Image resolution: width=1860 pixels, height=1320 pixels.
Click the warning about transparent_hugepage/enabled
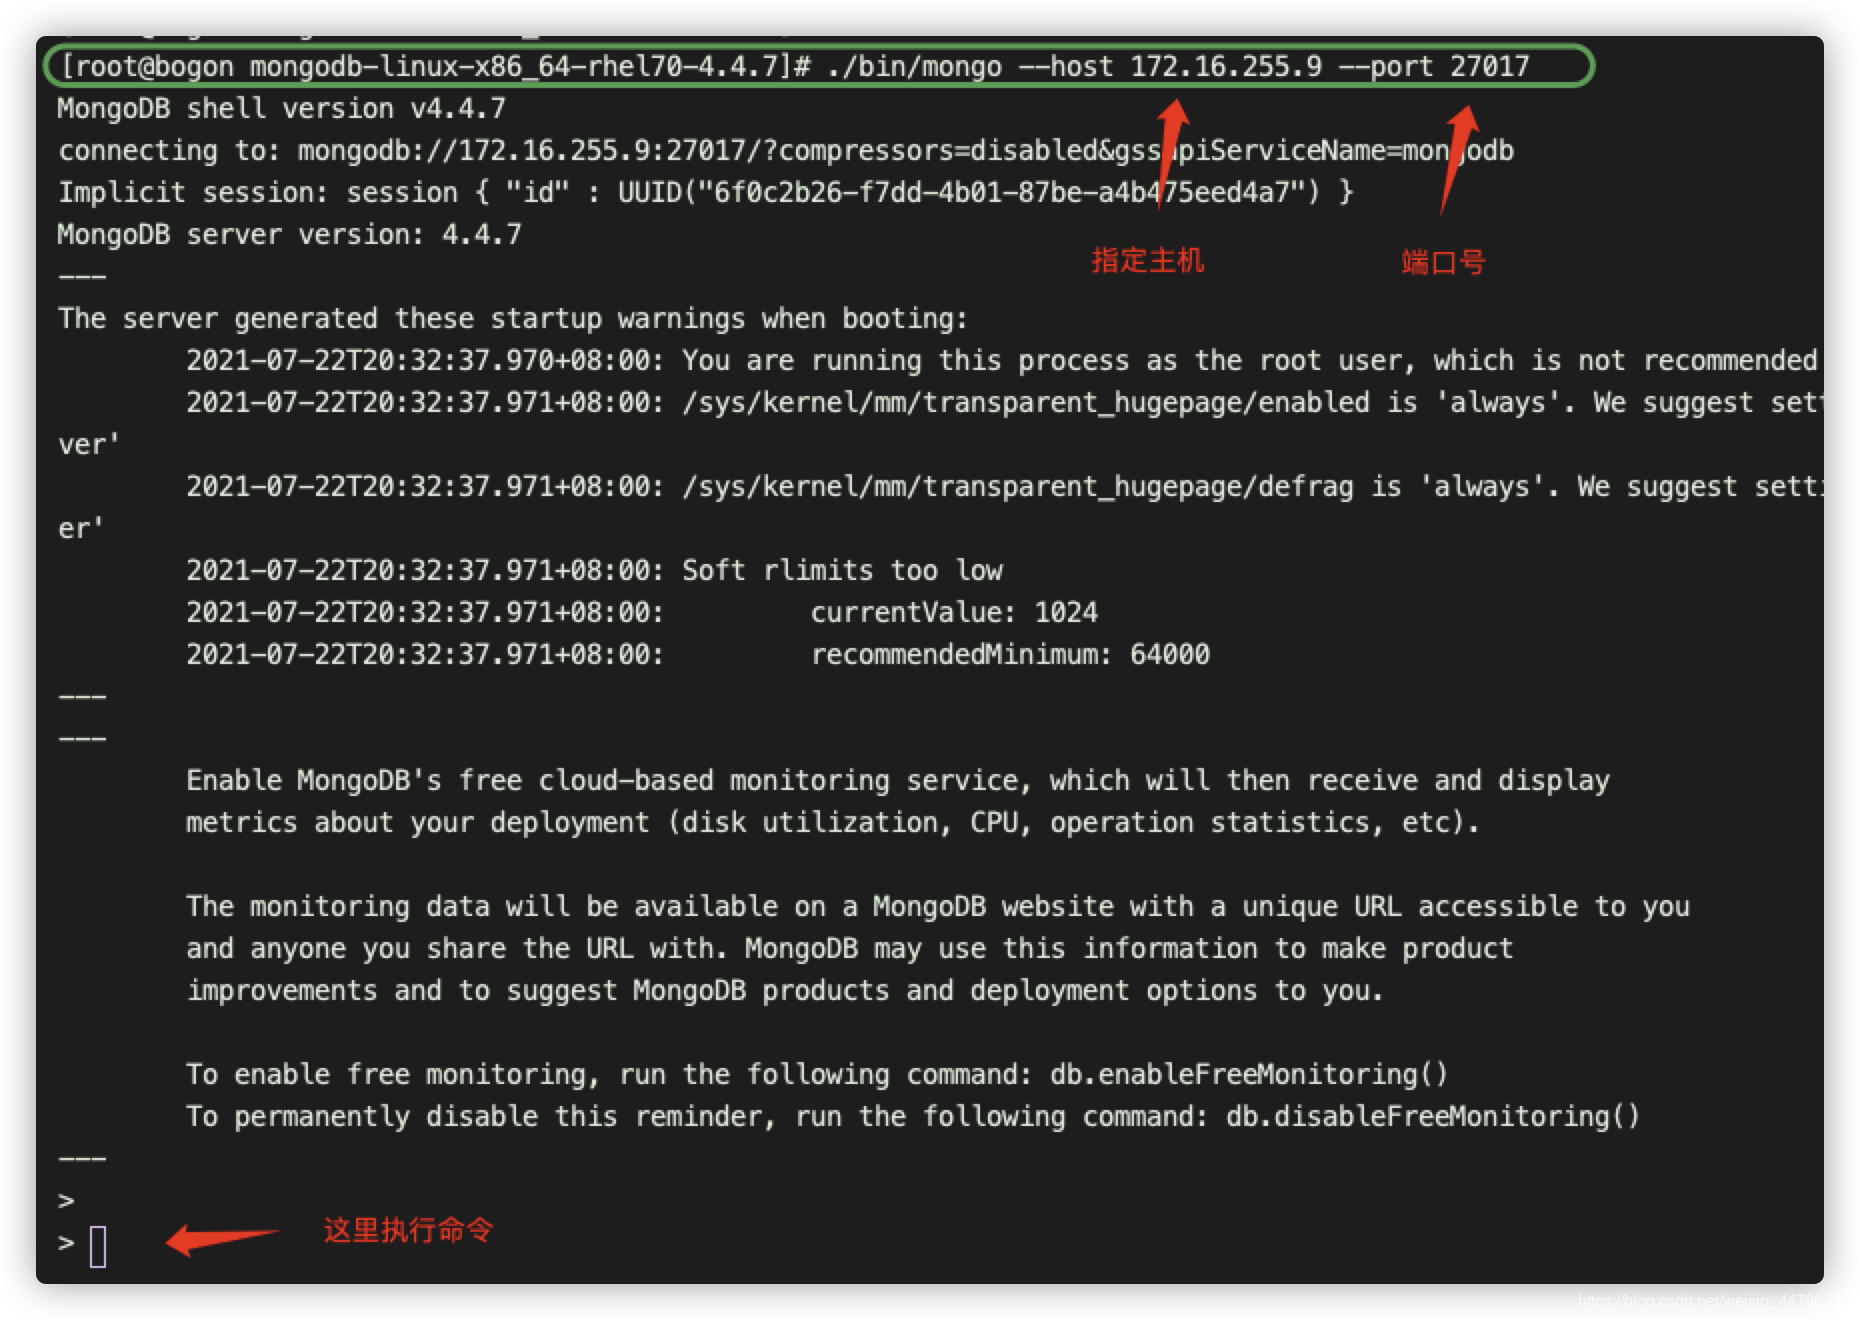point(1004,403)
